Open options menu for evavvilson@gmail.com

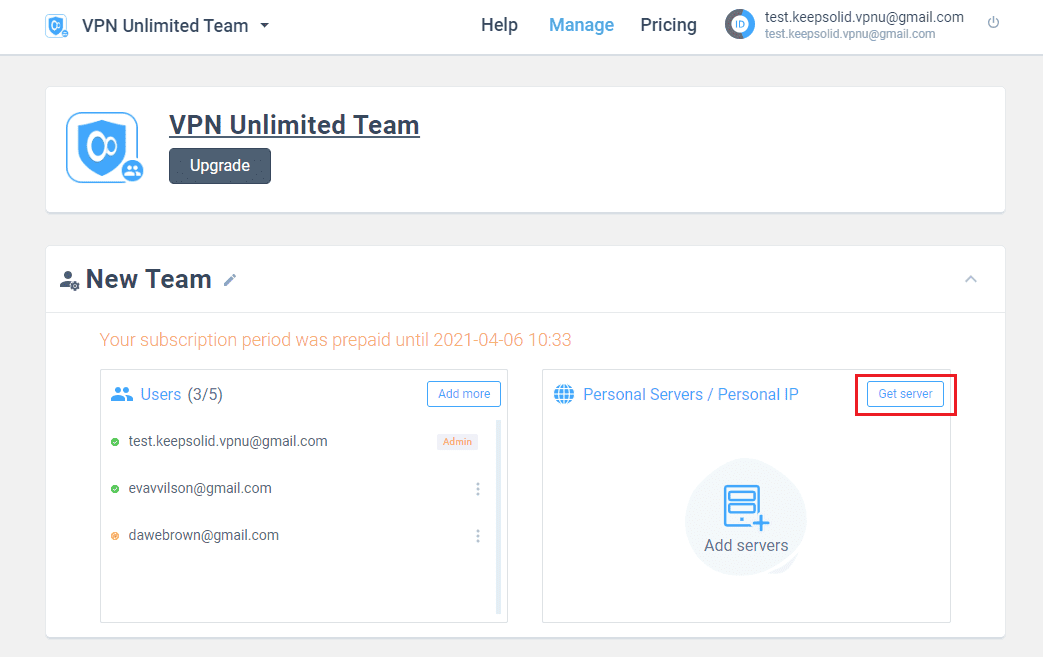(x=478, y=489)
